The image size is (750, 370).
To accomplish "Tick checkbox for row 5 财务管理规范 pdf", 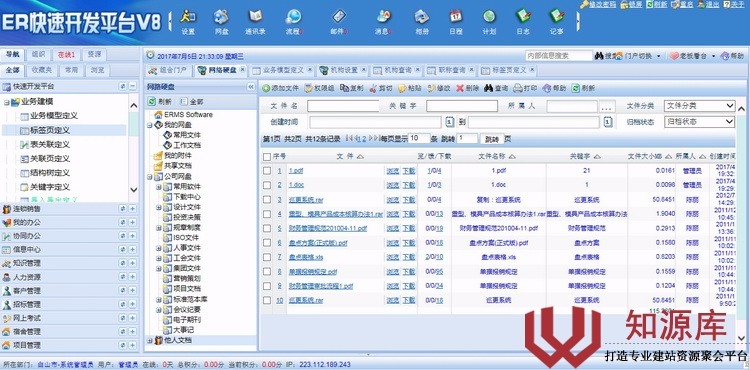I will [x=267, y=228].
